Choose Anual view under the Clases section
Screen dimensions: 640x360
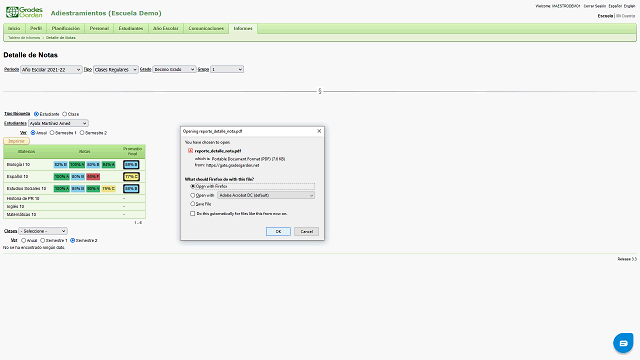[x=24, y=240]
